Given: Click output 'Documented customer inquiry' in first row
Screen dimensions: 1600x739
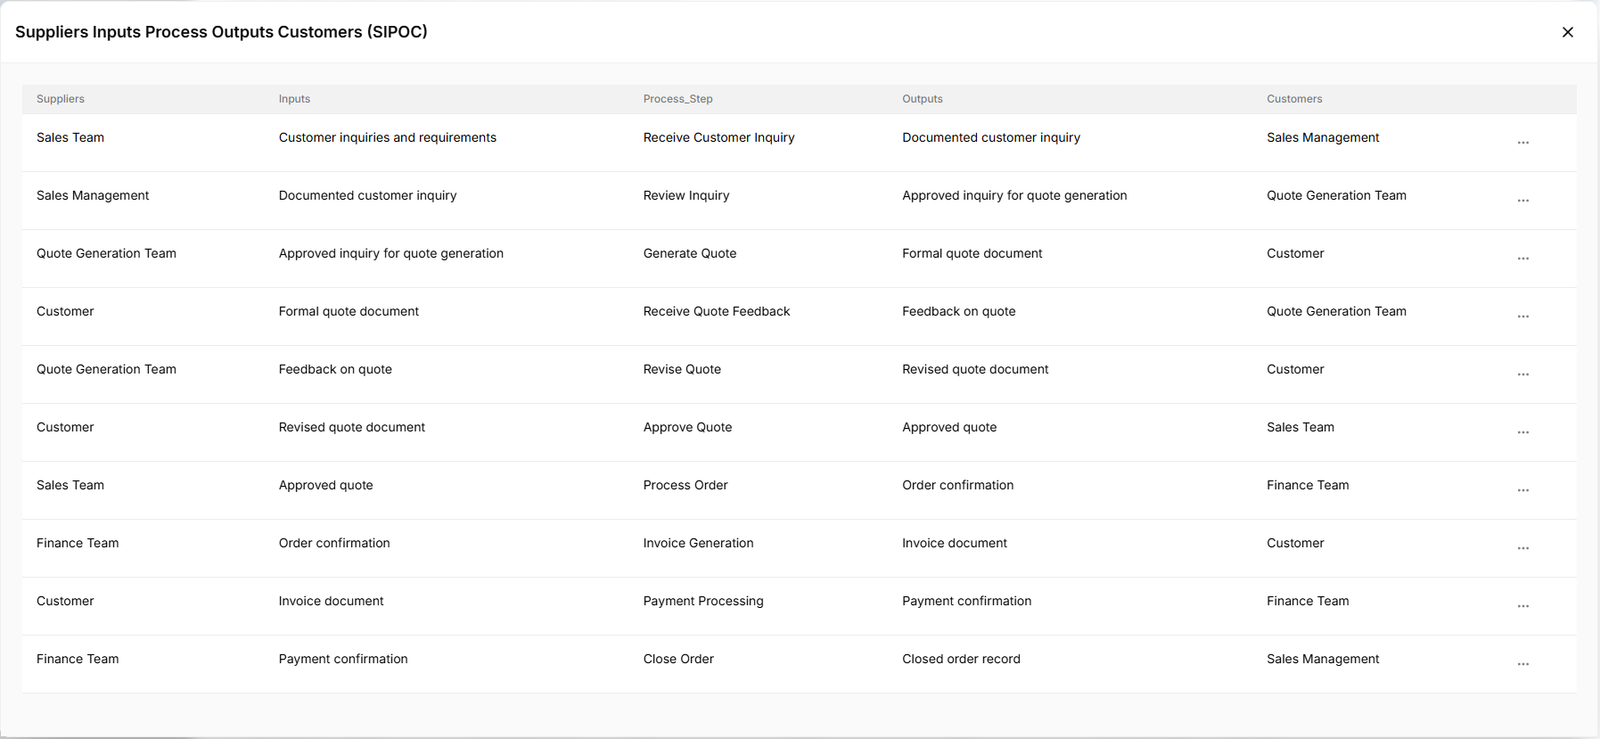Looking at the screenshot, I should (x=991, y=138).
